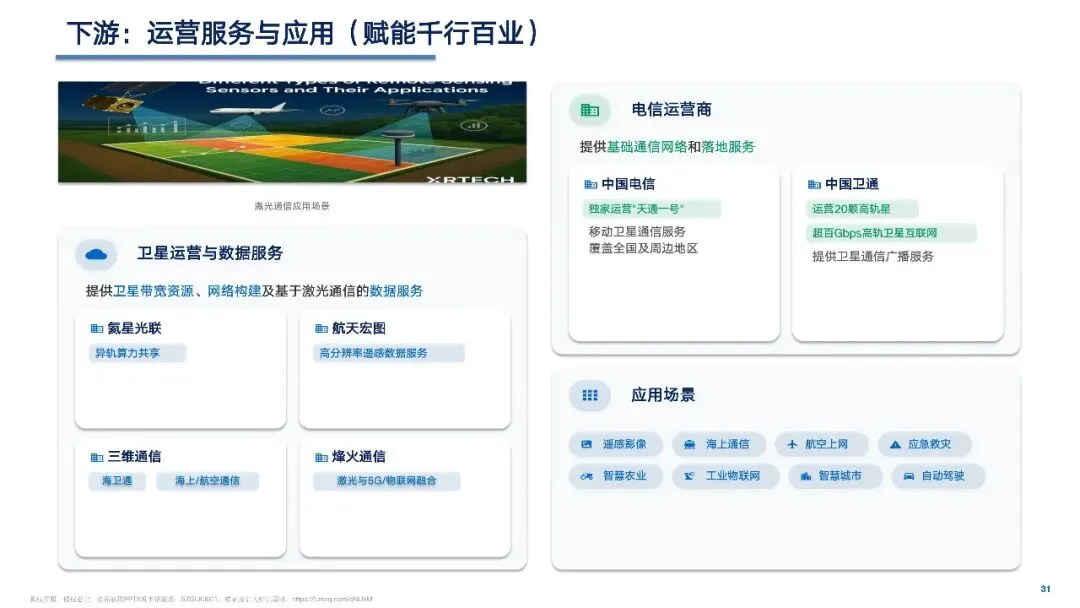Click the remote sensing applications image
The image size is (1080, 608).
292,132
